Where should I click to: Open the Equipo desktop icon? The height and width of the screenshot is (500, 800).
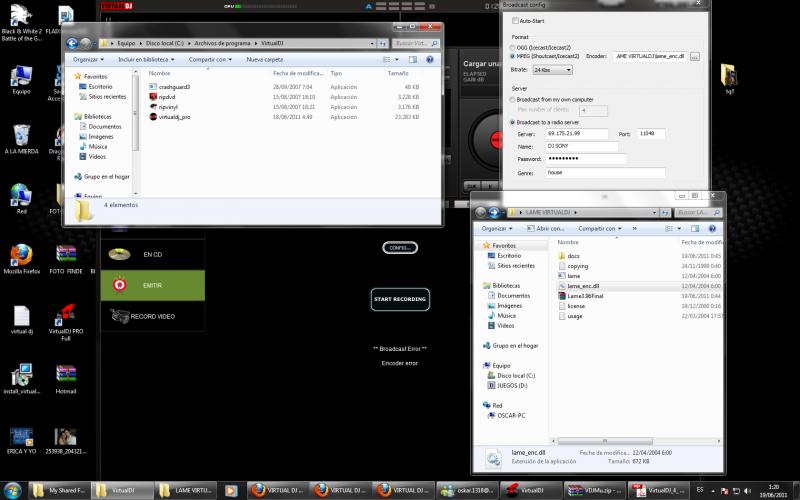point(21,80)
